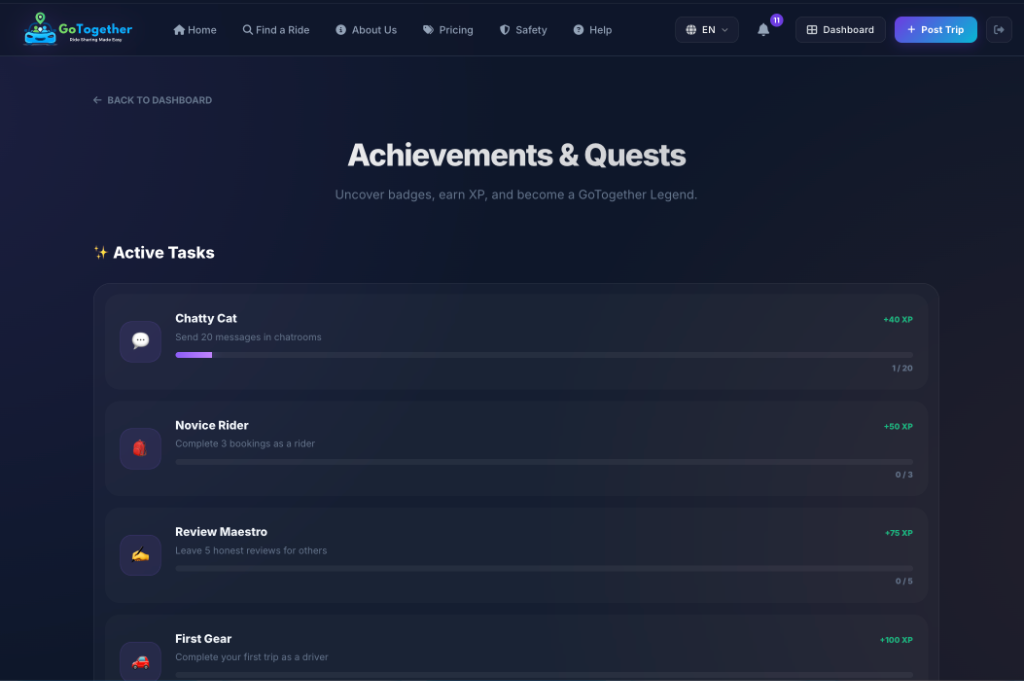1024x681 pixels.
Task: Click the sparkles icon beside Active Tasks
Action: tap(101, 253)
